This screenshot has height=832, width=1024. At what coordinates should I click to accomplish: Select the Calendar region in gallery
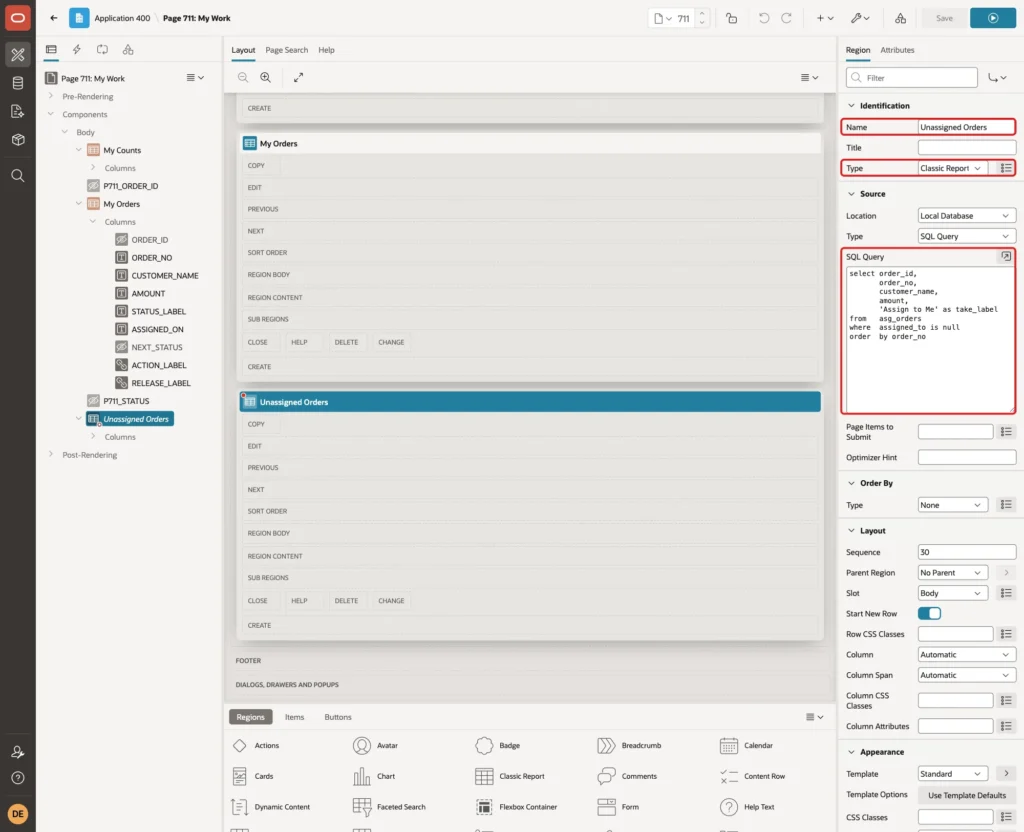(746, 745)
